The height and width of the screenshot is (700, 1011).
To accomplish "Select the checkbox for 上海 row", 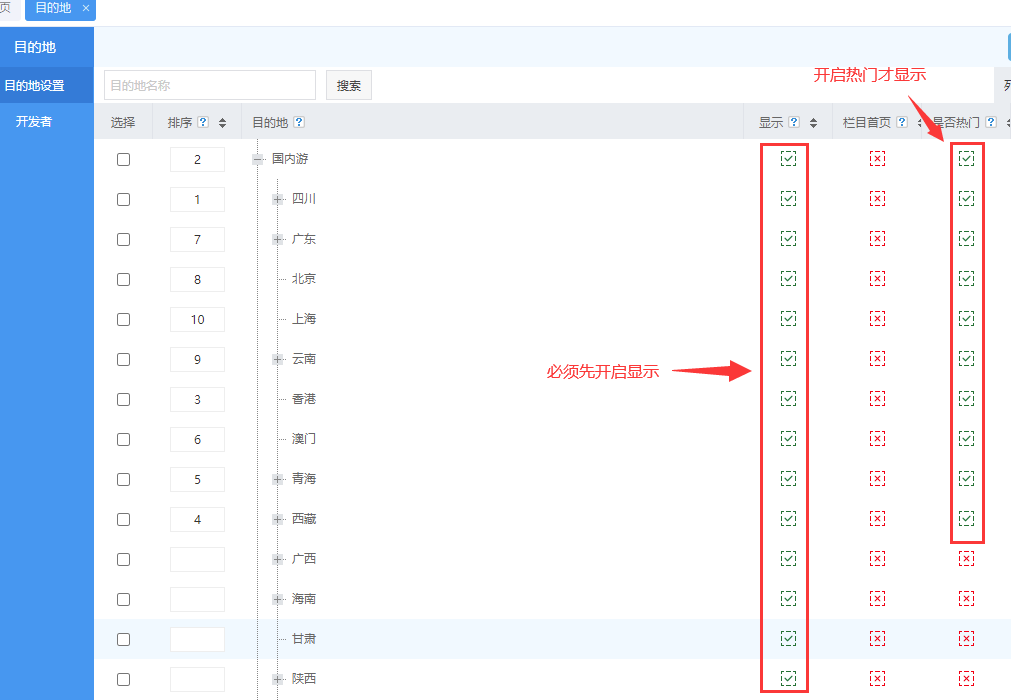I will (x=123, y=319).
